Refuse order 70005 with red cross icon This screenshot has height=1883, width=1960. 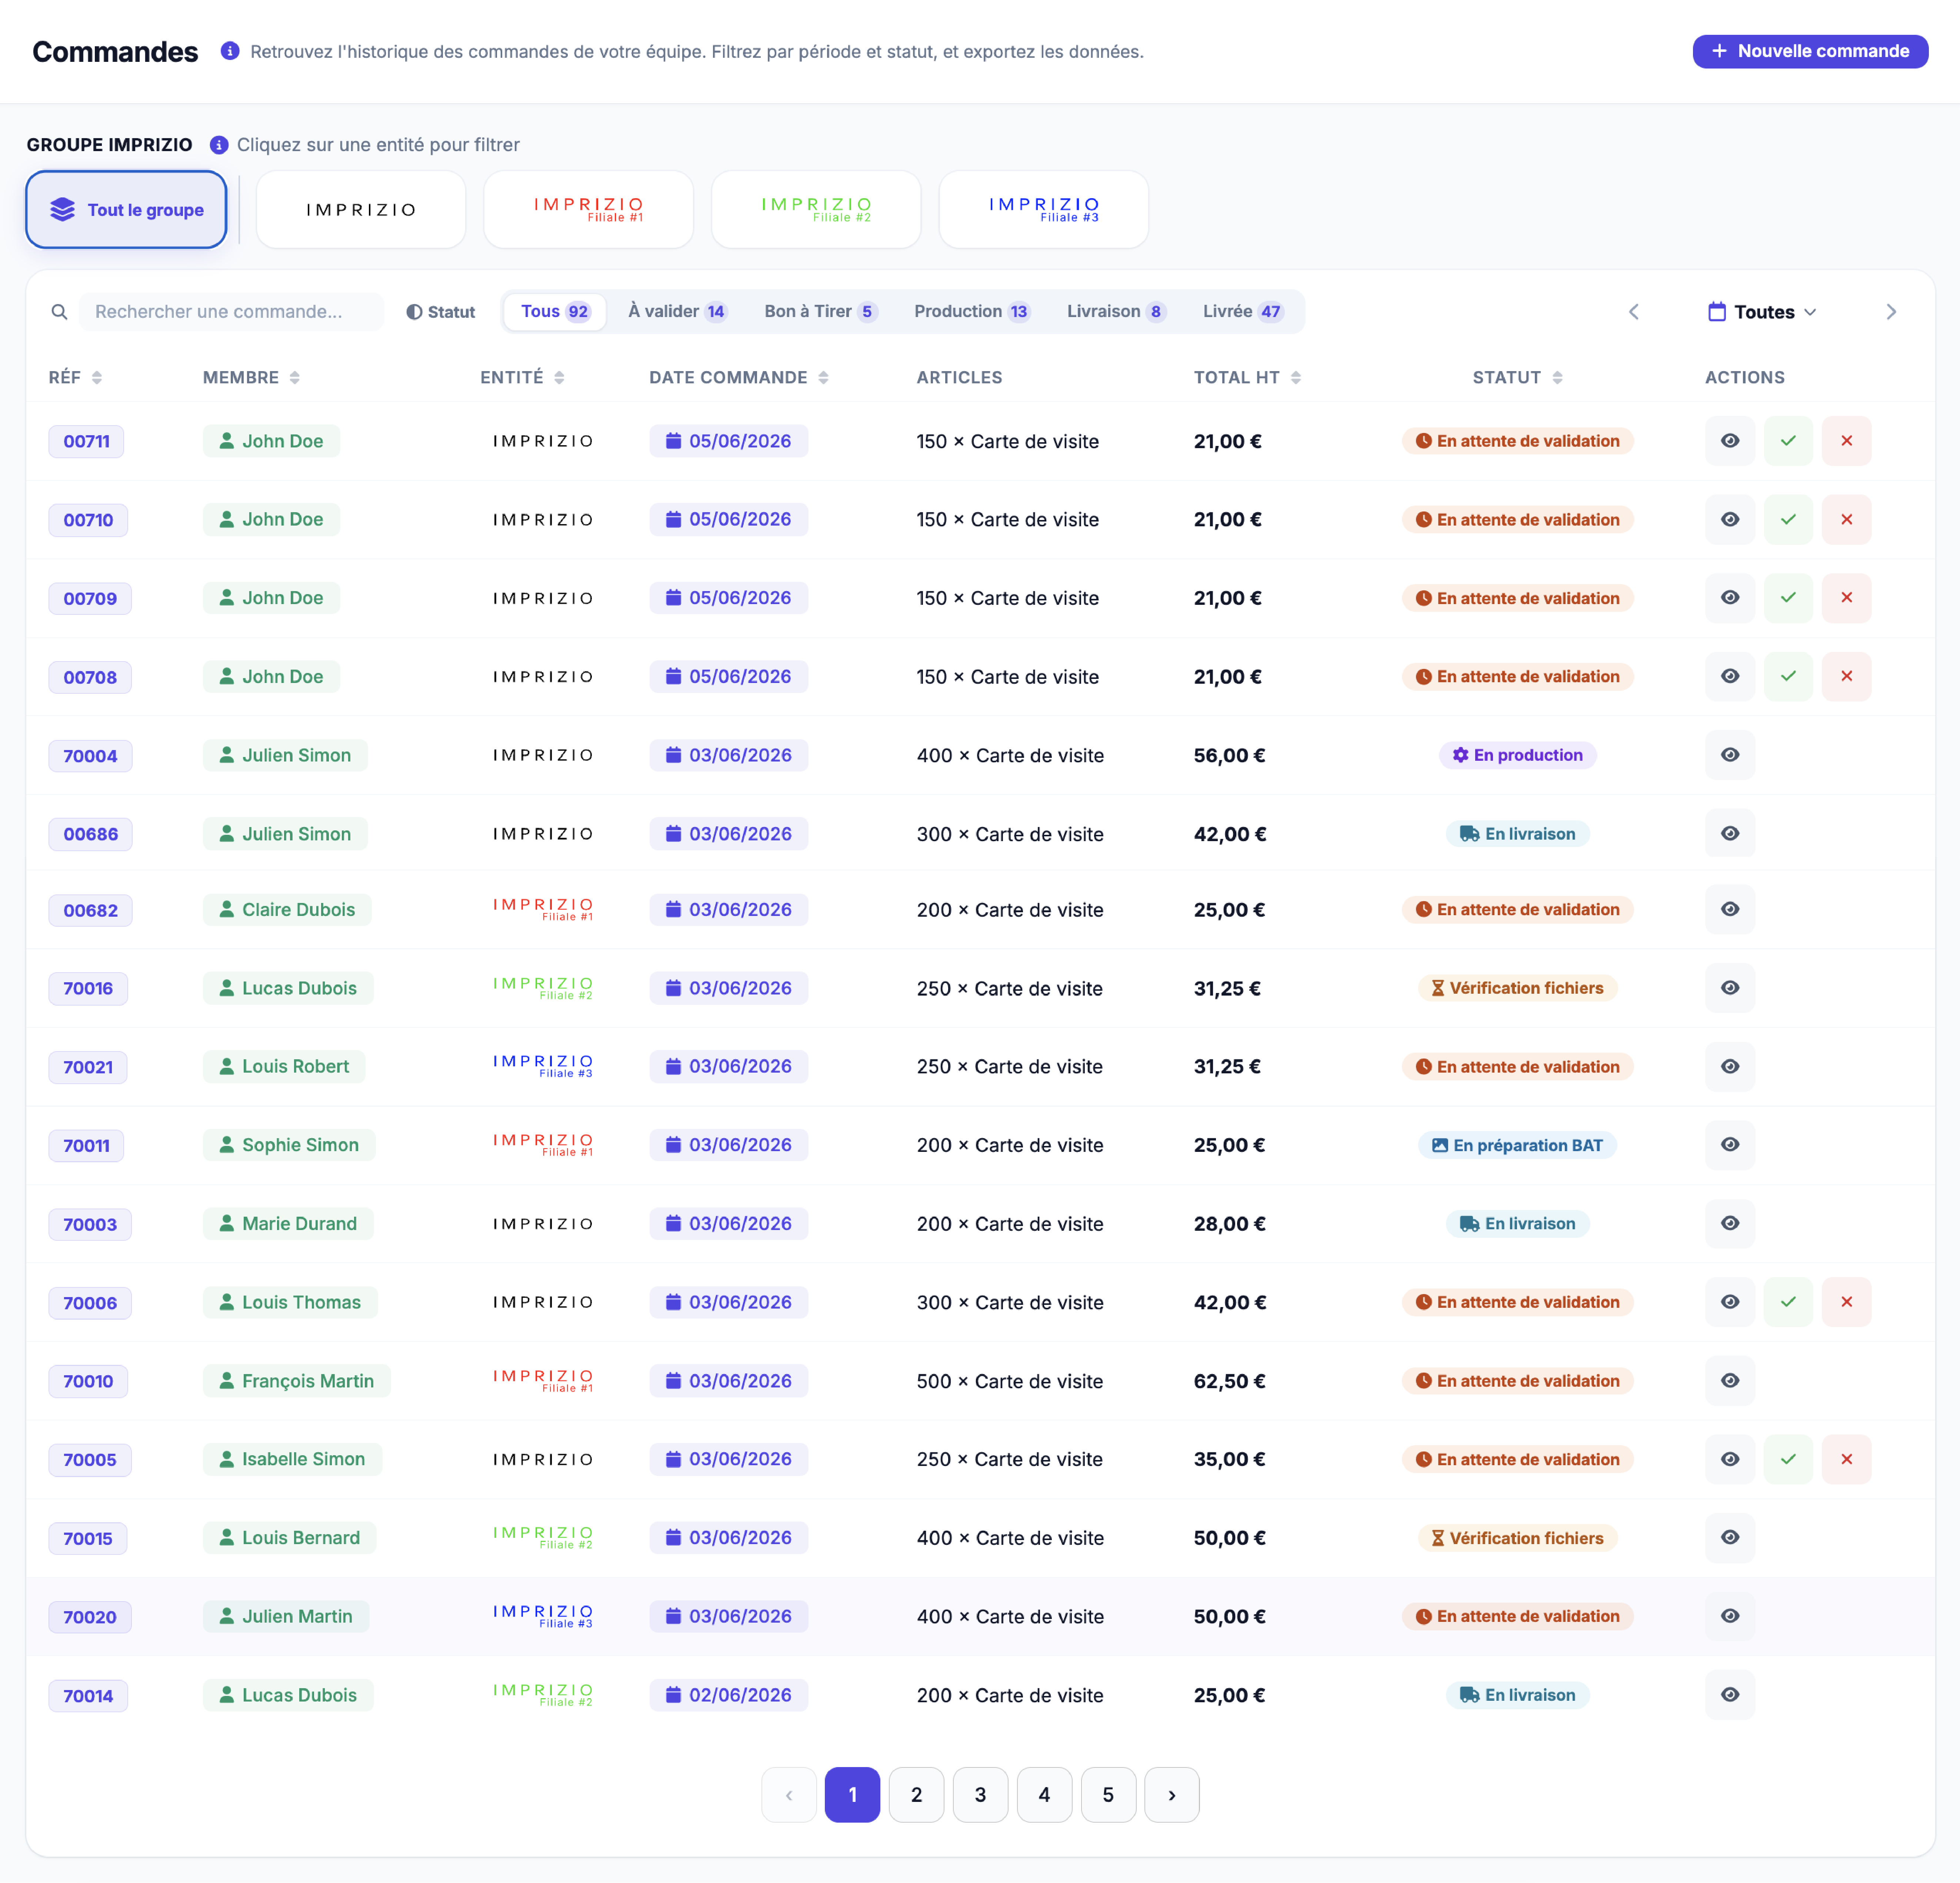pyautogui.click(x=1846, y=1459)
